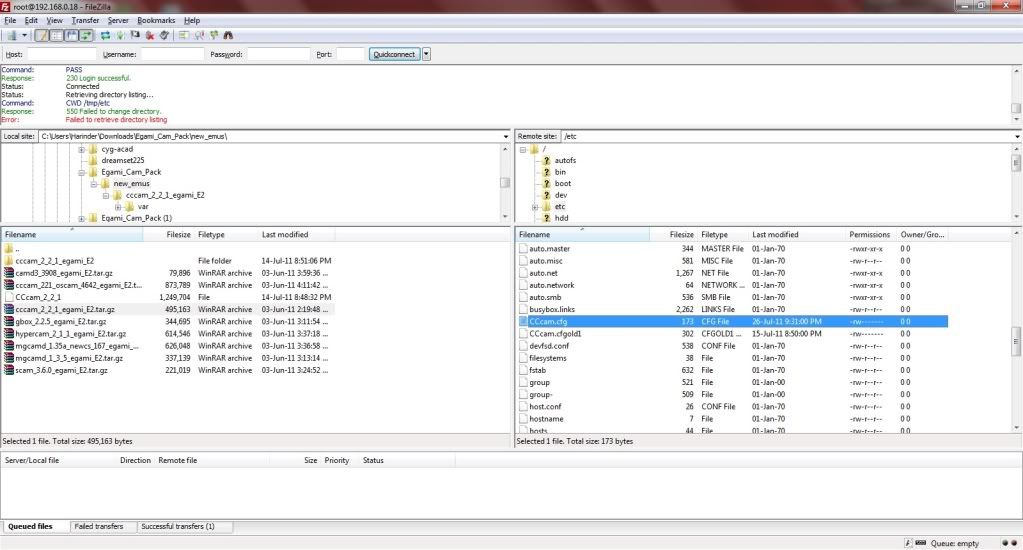Viewport: 1023px width, 550px height.
Task: Toggle local directory tree display icon
Action: pyautogui.click(x=57, y=35)
